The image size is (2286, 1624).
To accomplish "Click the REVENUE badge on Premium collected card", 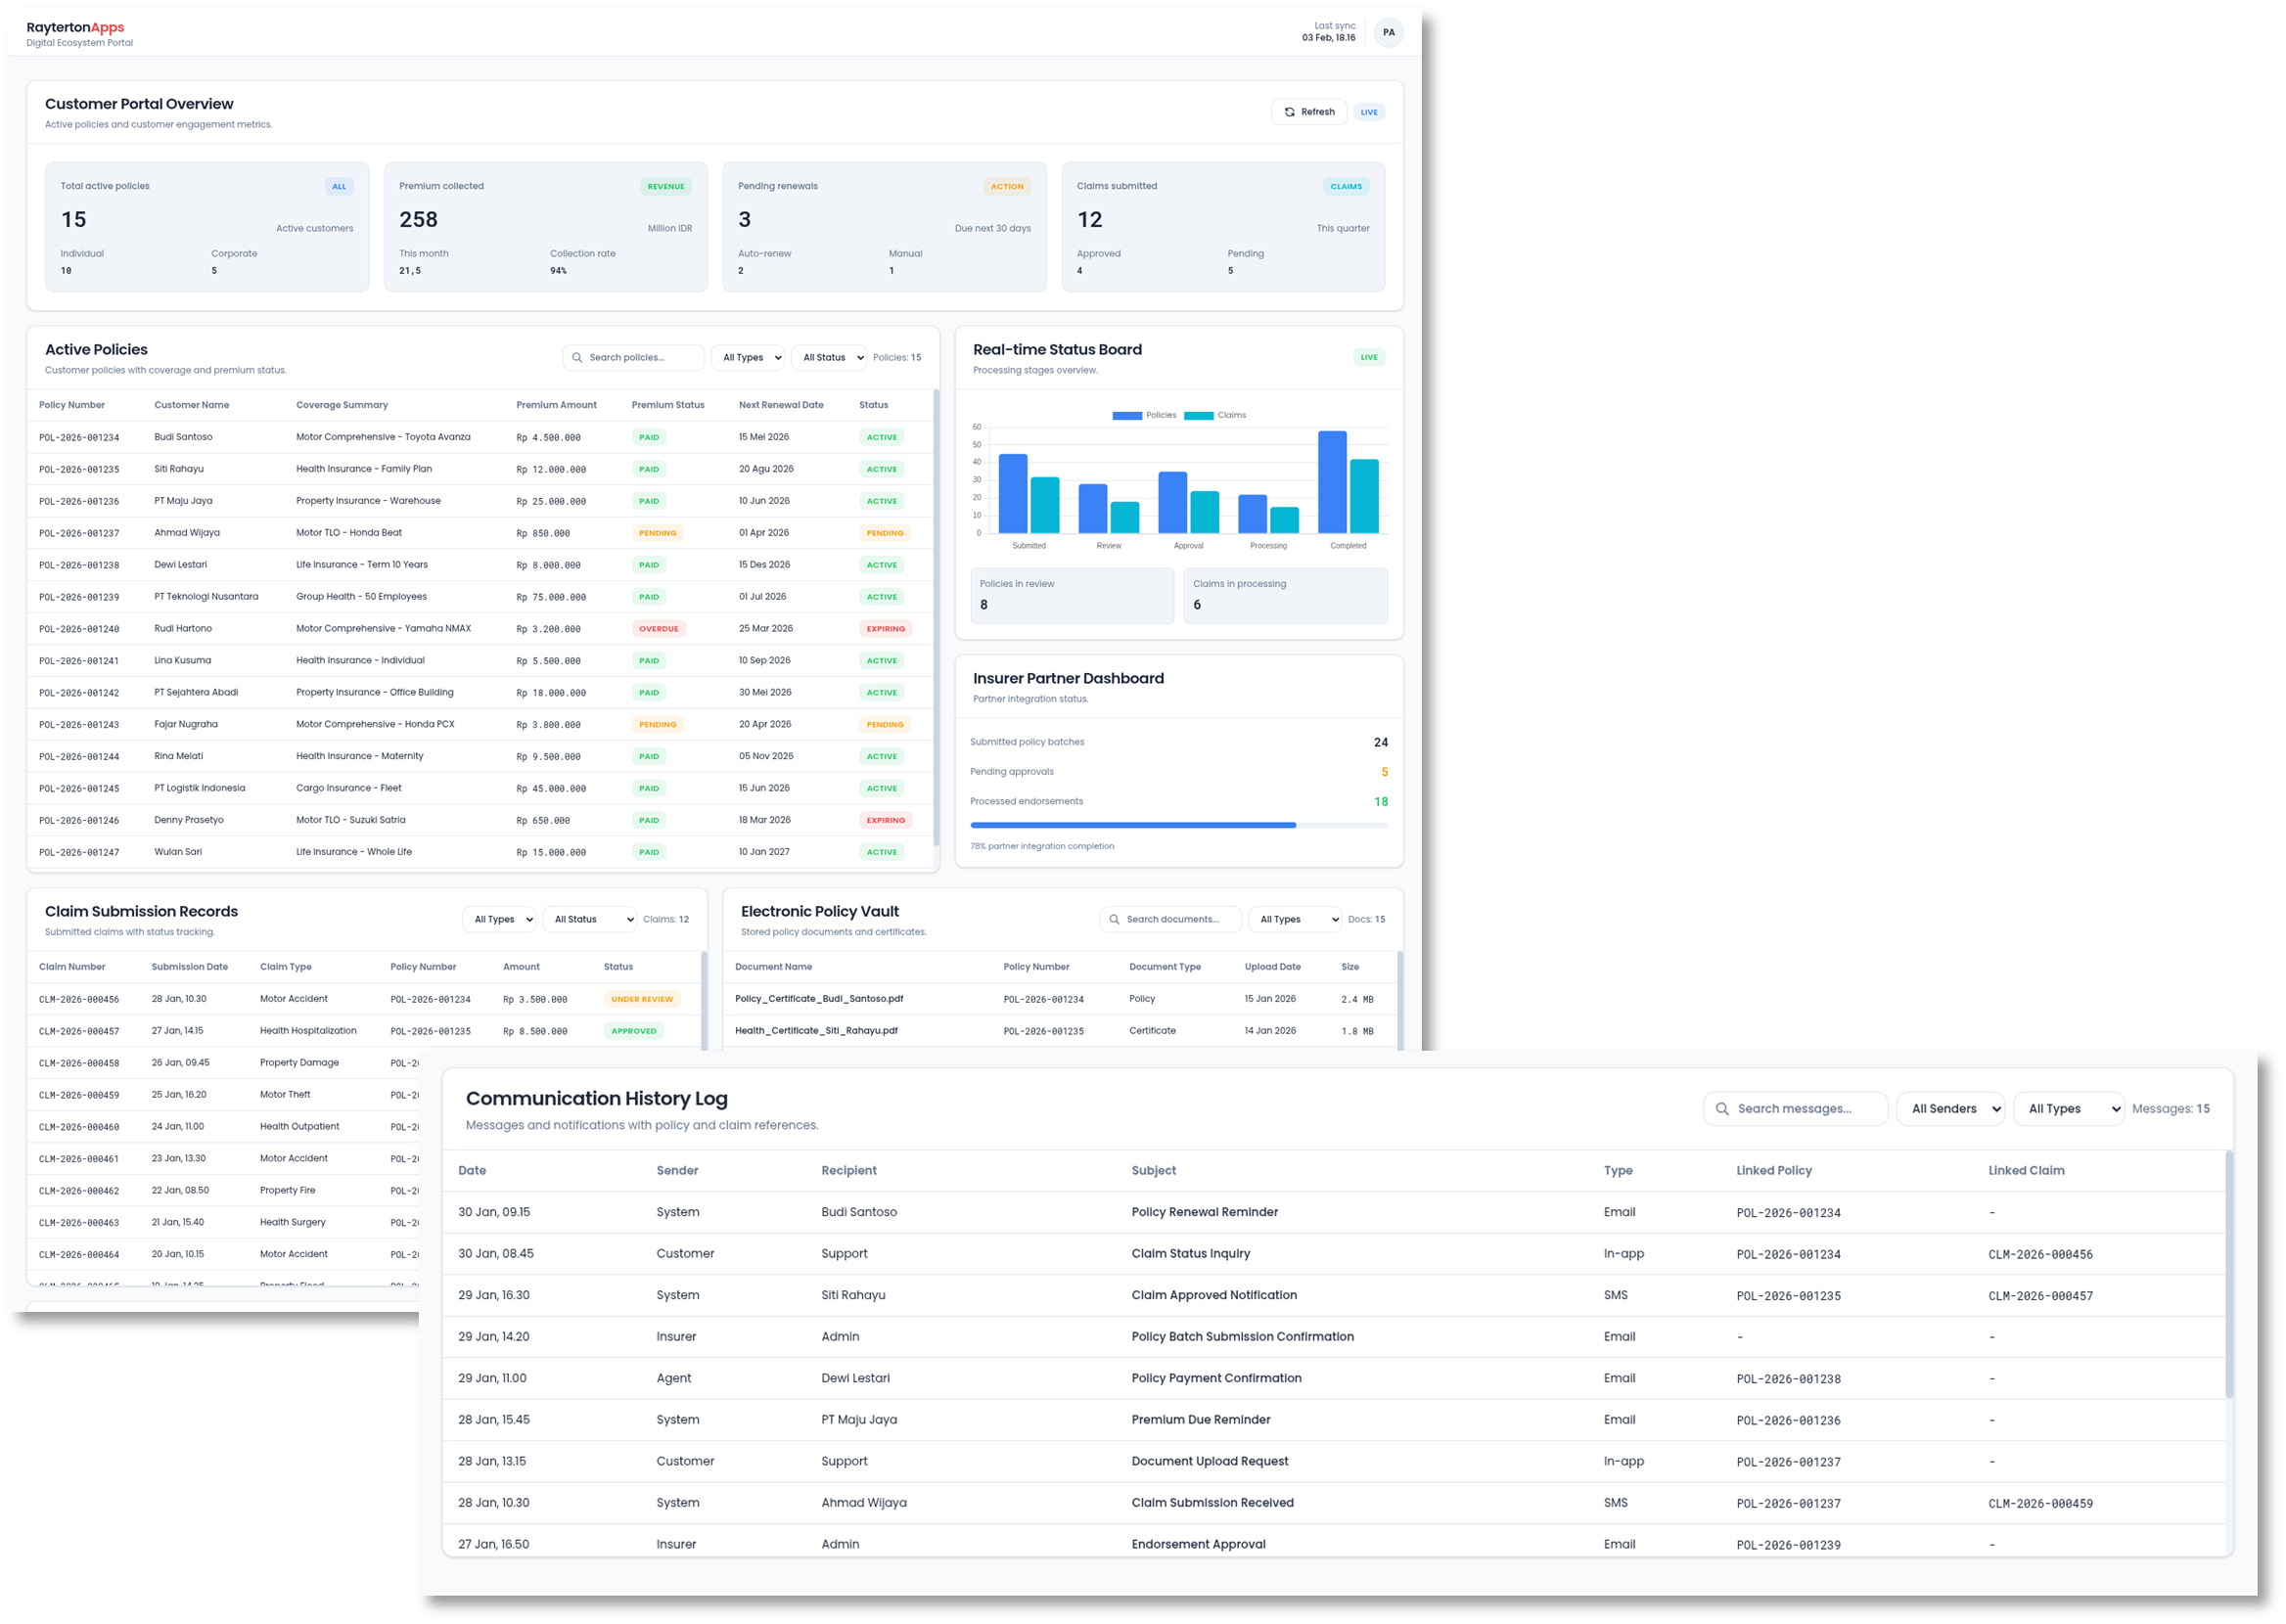I will (x=666, y=186).
